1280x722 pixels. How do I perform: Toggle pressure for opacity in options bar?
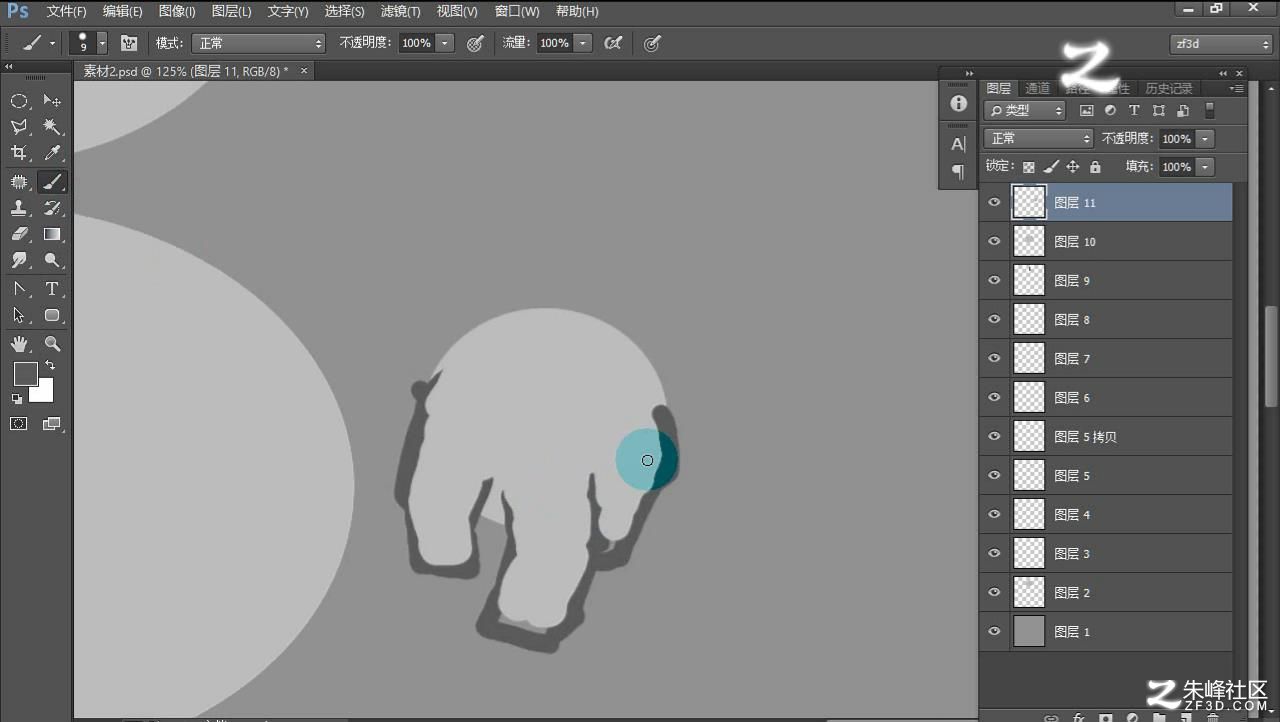point(476,43)
